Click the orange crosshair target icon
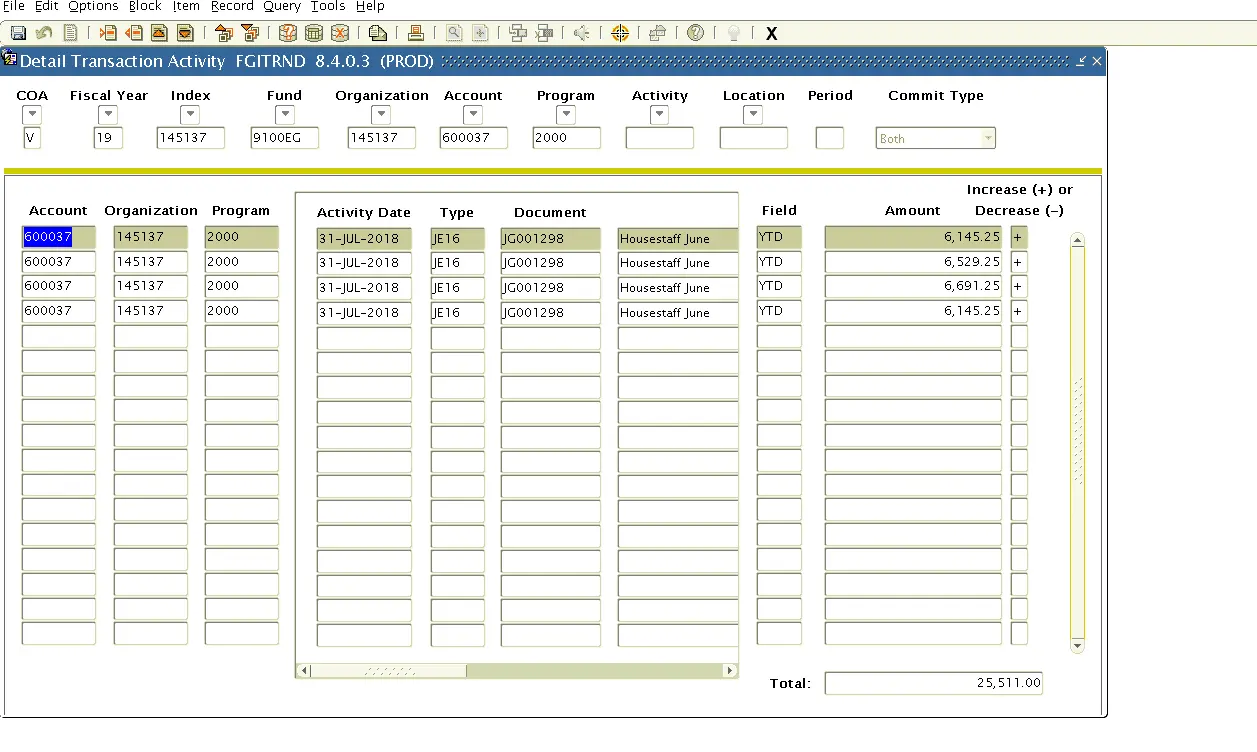Screen dimensions: 1257x752 (620, 33)
